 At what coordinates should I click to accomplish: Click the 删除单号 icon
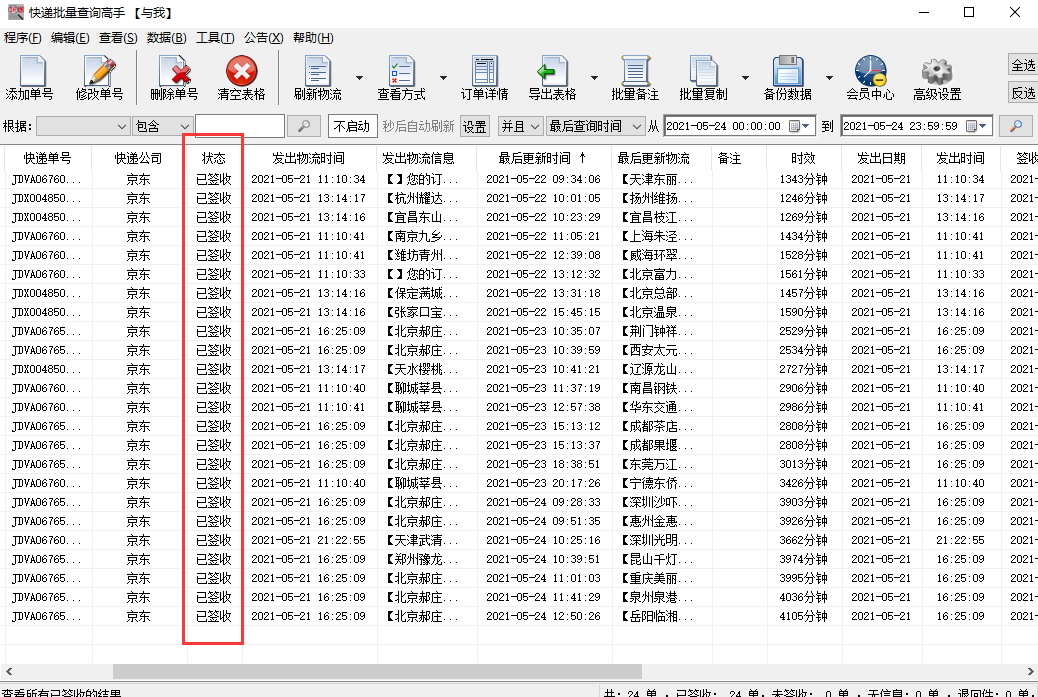tap(176, 77)
